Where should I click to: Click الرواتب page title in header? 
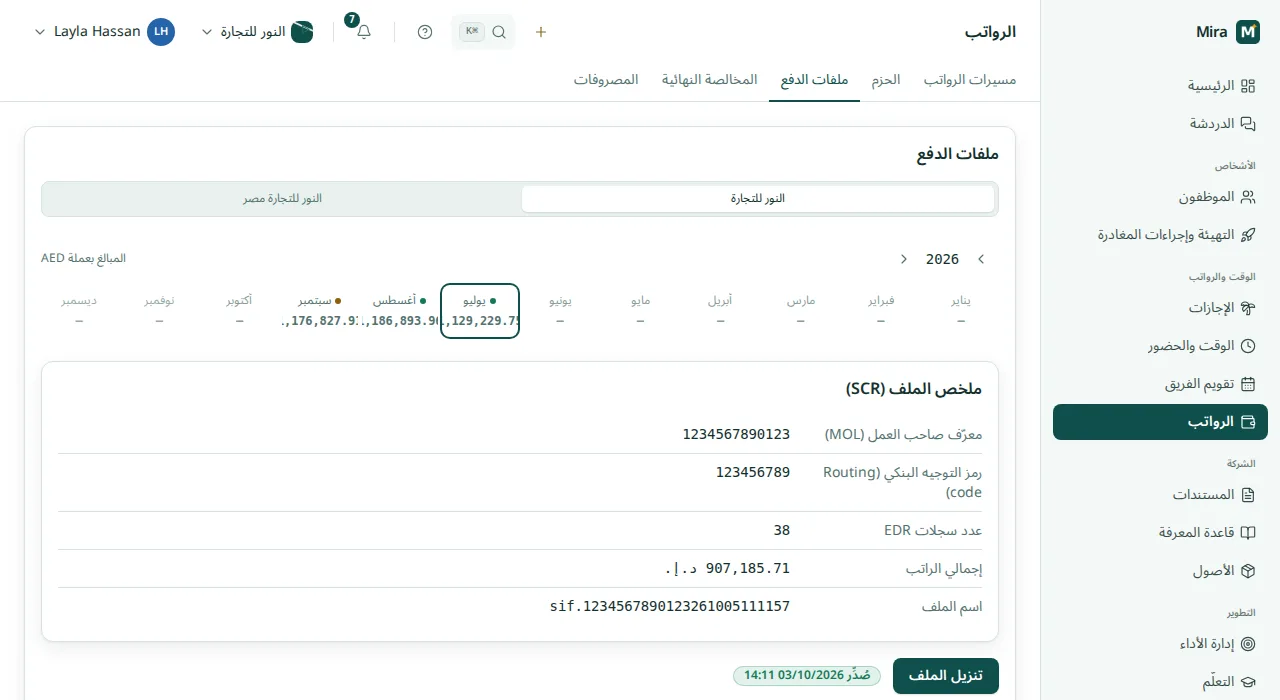click(990, 32)
